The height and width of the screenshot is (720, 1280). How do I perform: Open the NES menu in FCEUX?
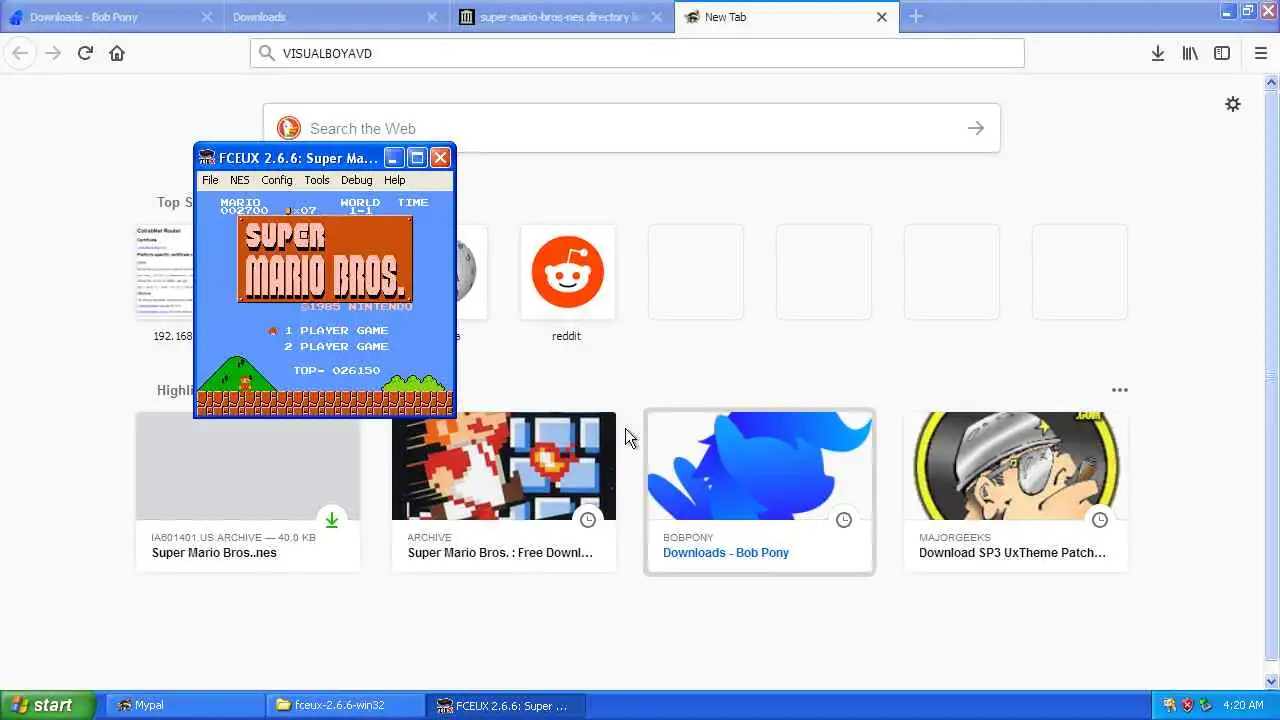click(x=240, y=180)
